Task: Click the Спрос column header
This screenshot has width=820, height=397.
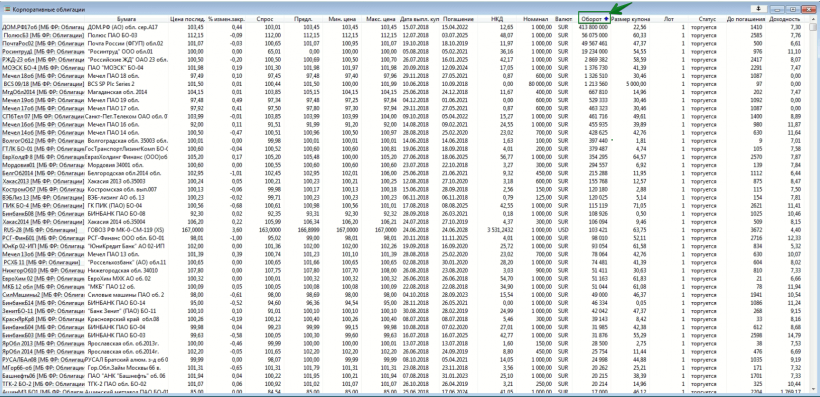Action: pos(264,19)
